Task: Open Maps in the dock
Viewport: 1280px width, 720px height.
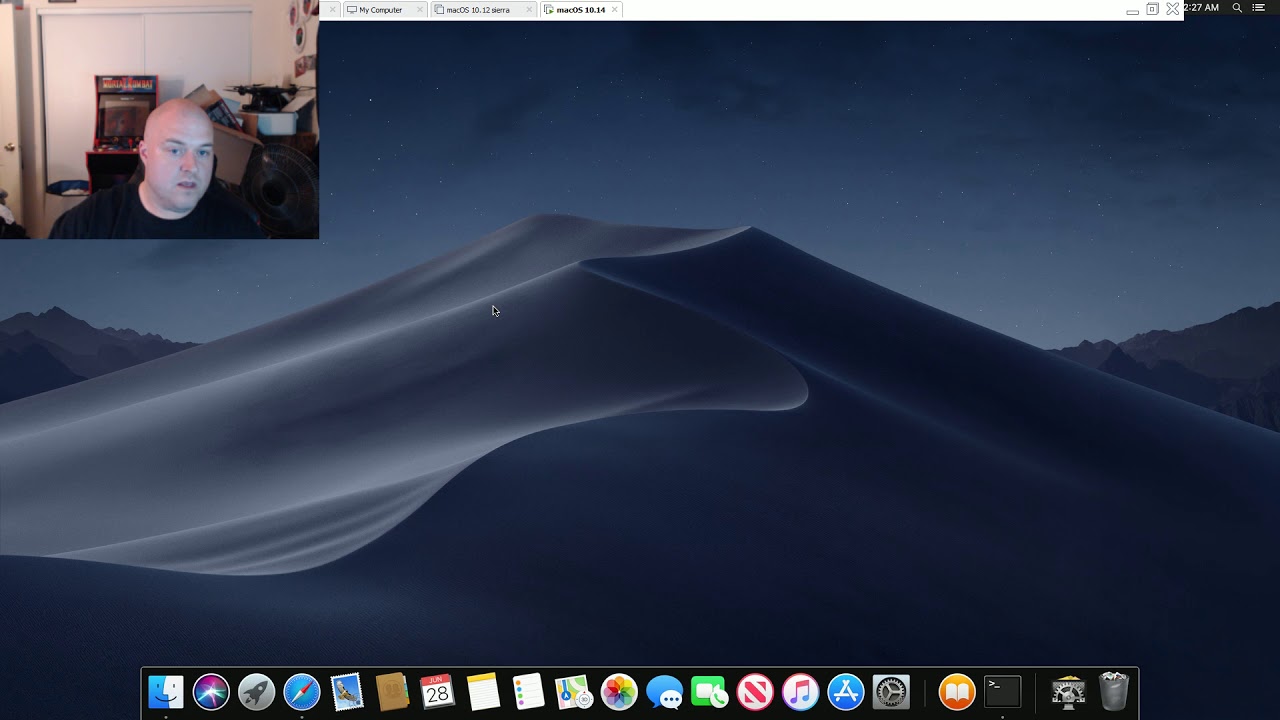Action: click(573, 692)
